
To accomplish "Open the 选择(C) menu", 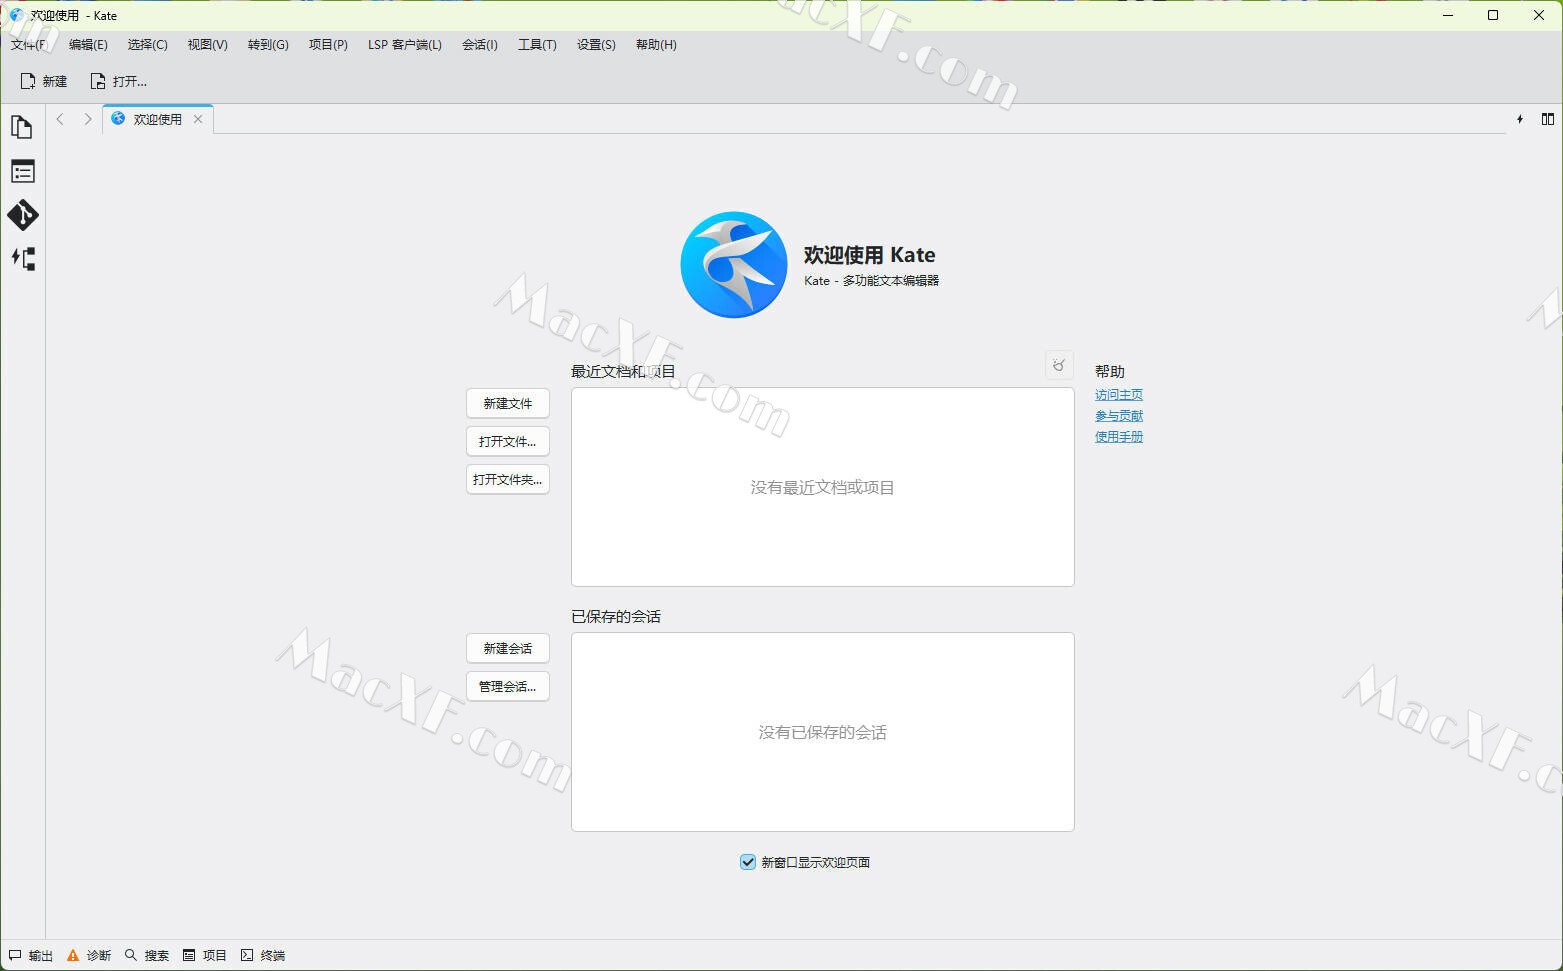I will 147,45.
